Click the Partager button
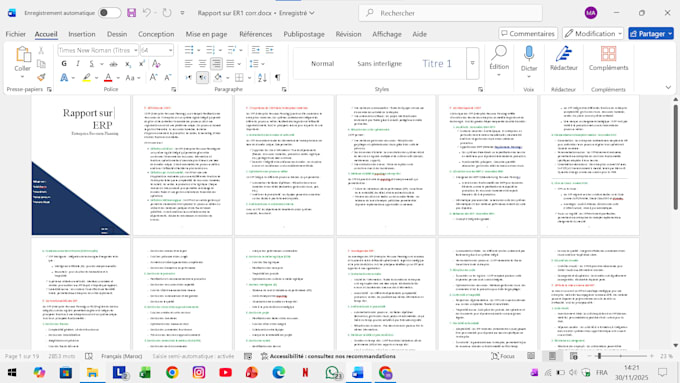Image resolution: width=680 pixels, height=383 pixels. click(x=651, y=33)
